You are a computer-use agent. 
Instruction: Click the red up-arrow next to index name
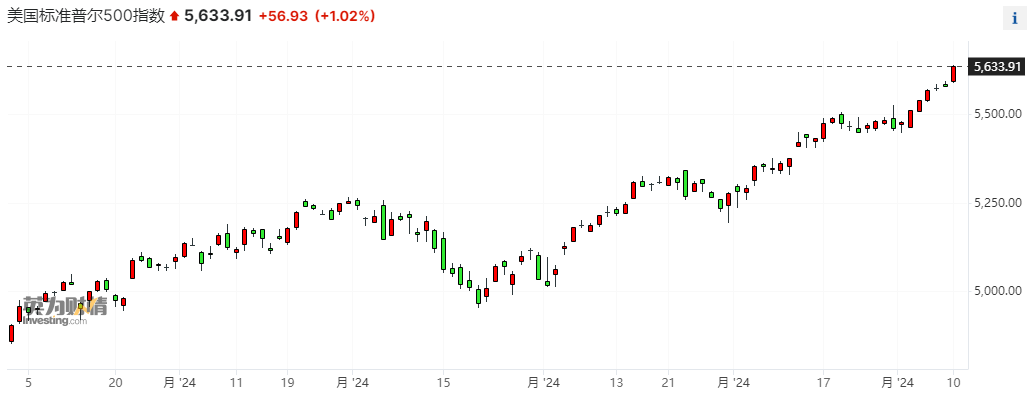tap(175, 16)
